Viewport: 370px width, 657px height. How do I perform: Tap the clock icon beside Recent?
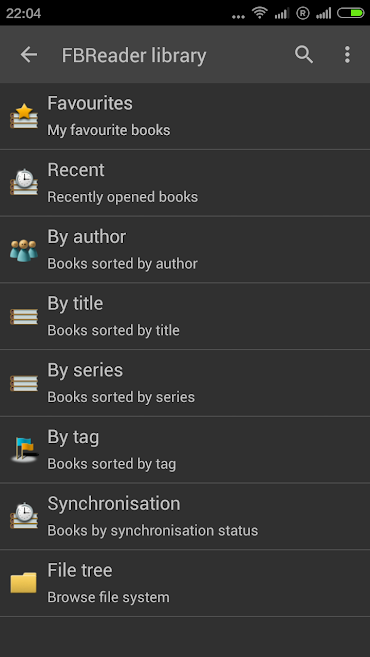pyautogui.click(x=24, y=182)
